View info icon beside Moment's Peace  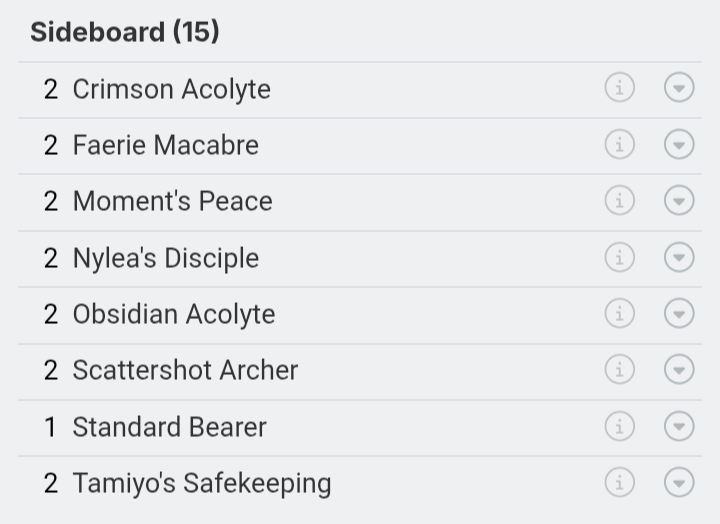click(x=619, y=201)
